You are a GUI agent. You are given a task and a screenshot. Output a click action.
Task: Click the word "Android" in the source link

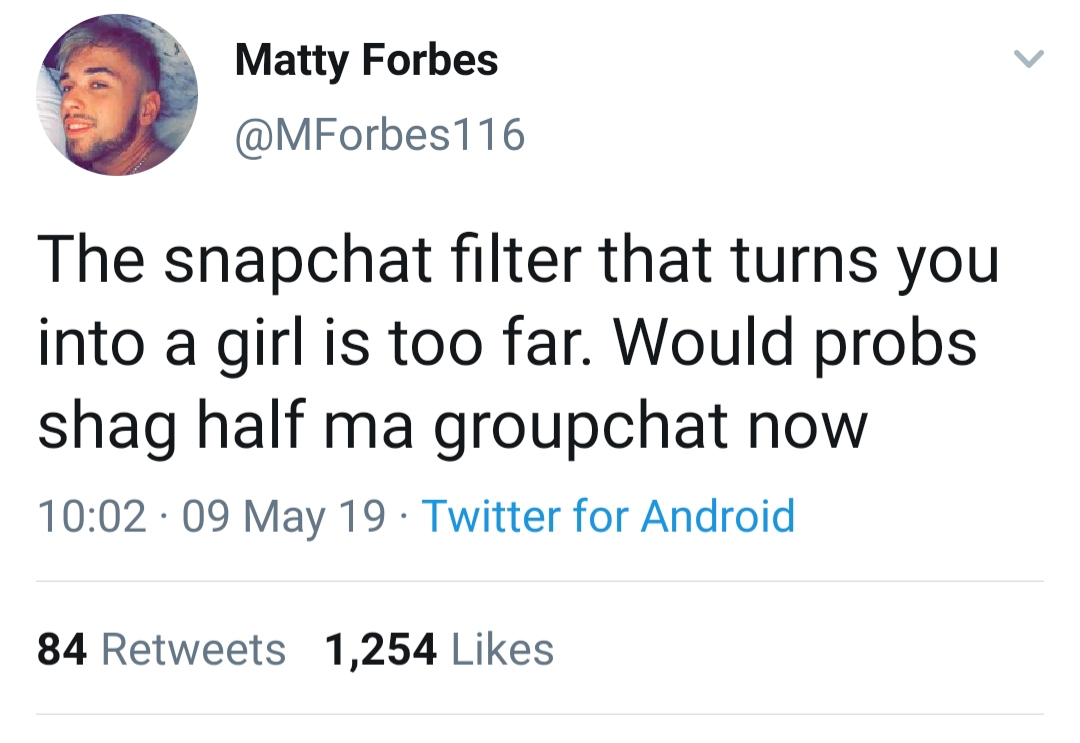coord(718,516)
